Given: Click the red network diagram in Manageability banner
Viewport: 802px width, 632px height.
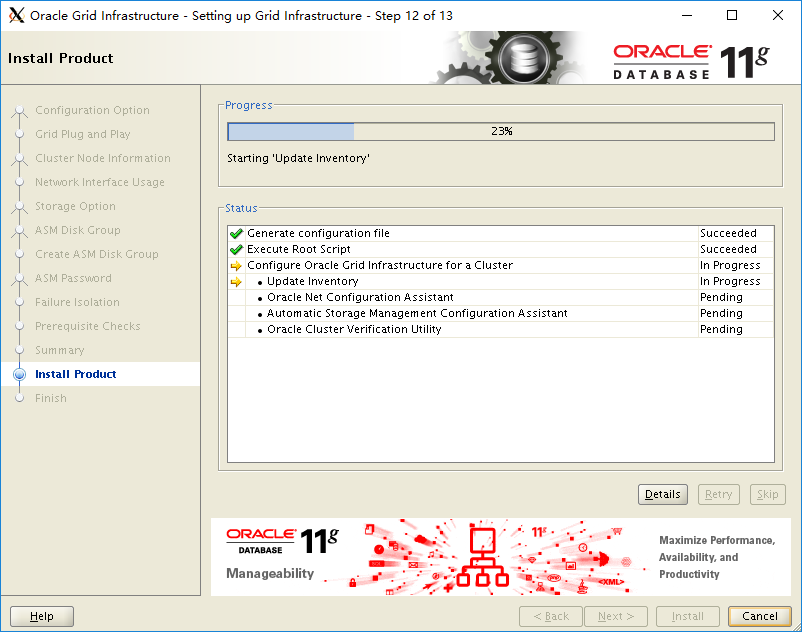Looking at the screenshot, I should [x=482, y=557].
